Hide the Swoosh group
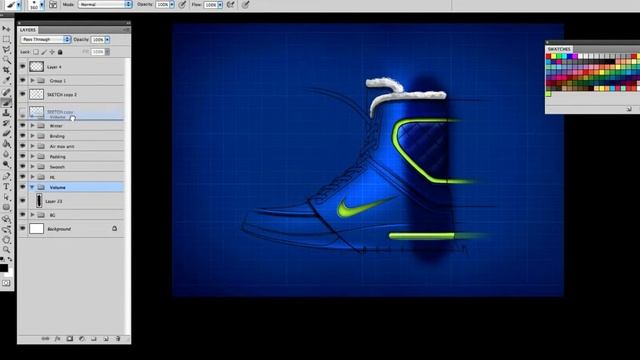The image size is (640, 360). 22,166
